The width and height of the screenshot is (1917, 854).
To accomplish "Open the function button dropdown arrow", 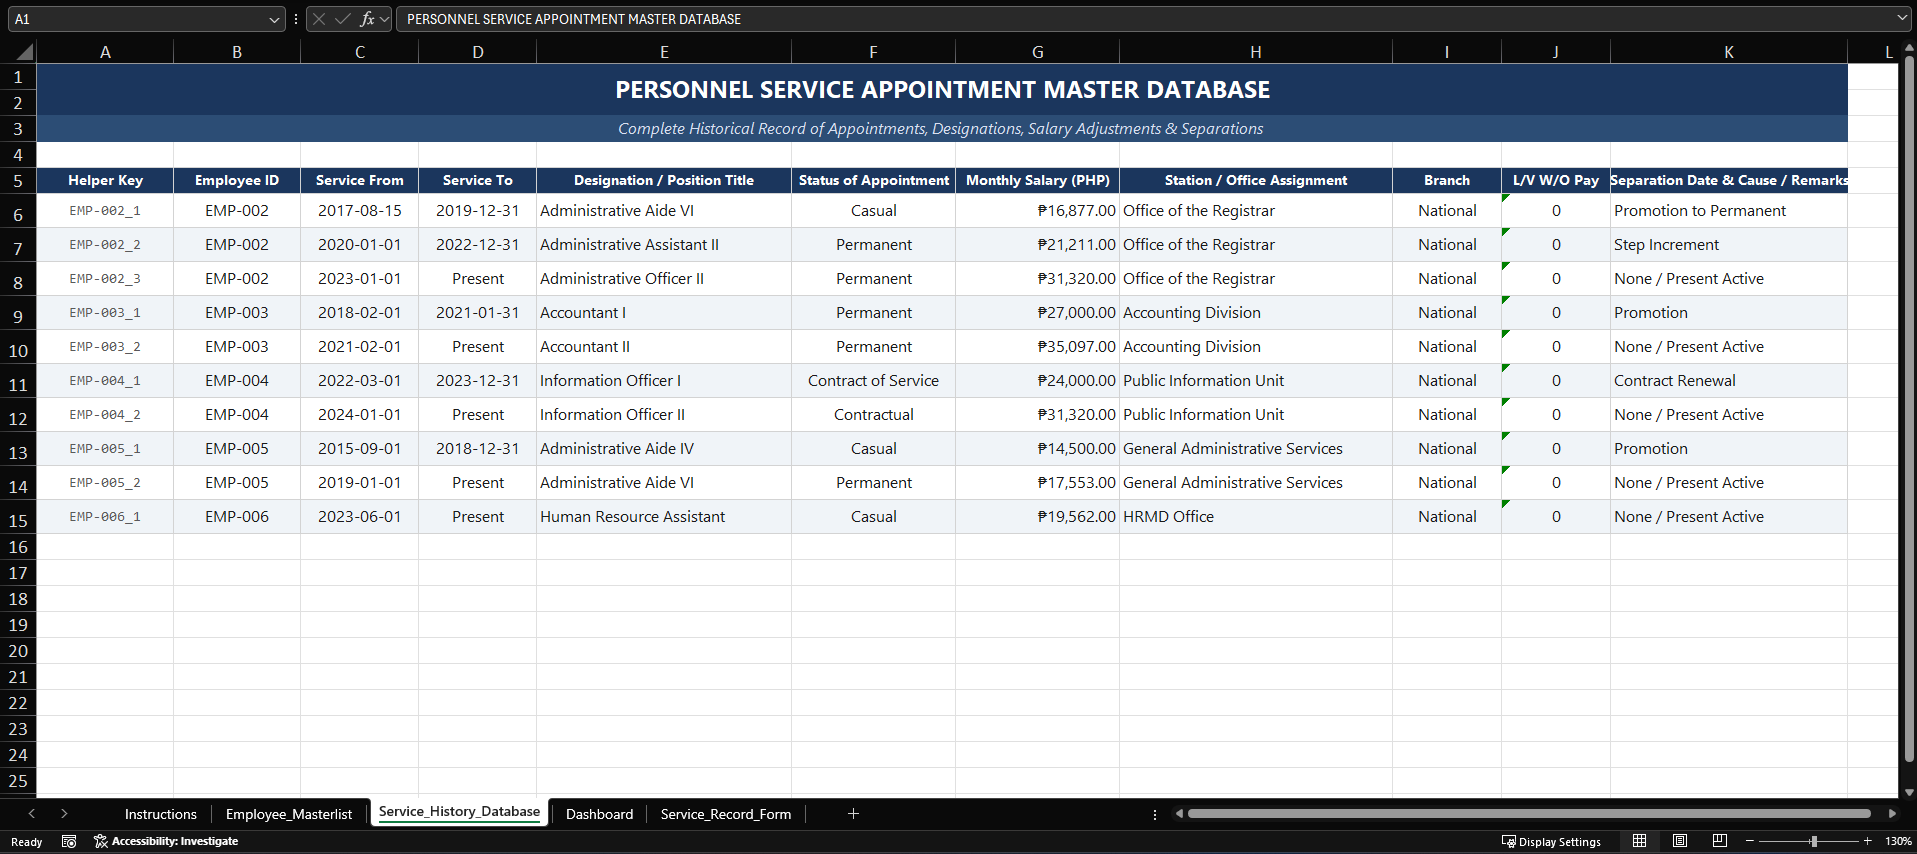I will click(x=385, y=19).
